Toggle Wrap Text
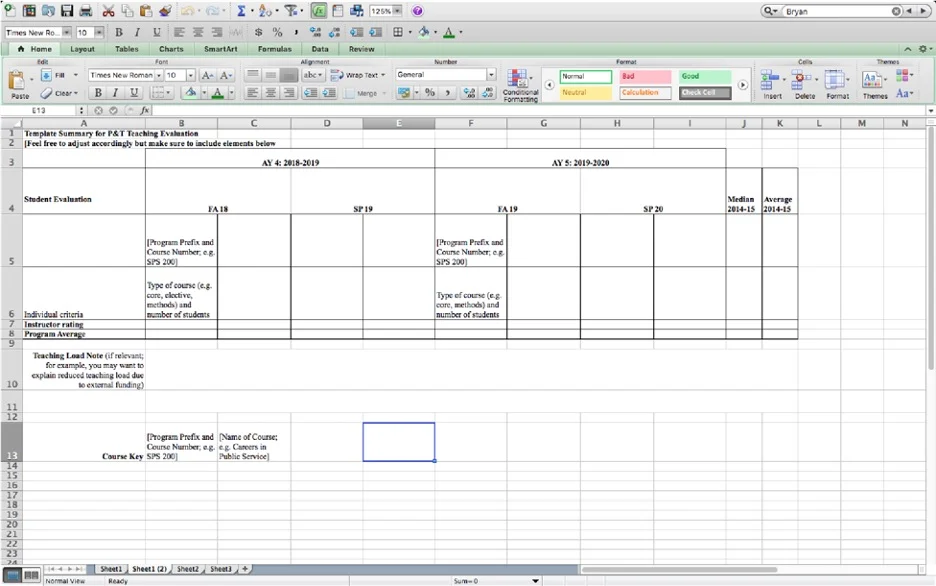 point(358,75)
